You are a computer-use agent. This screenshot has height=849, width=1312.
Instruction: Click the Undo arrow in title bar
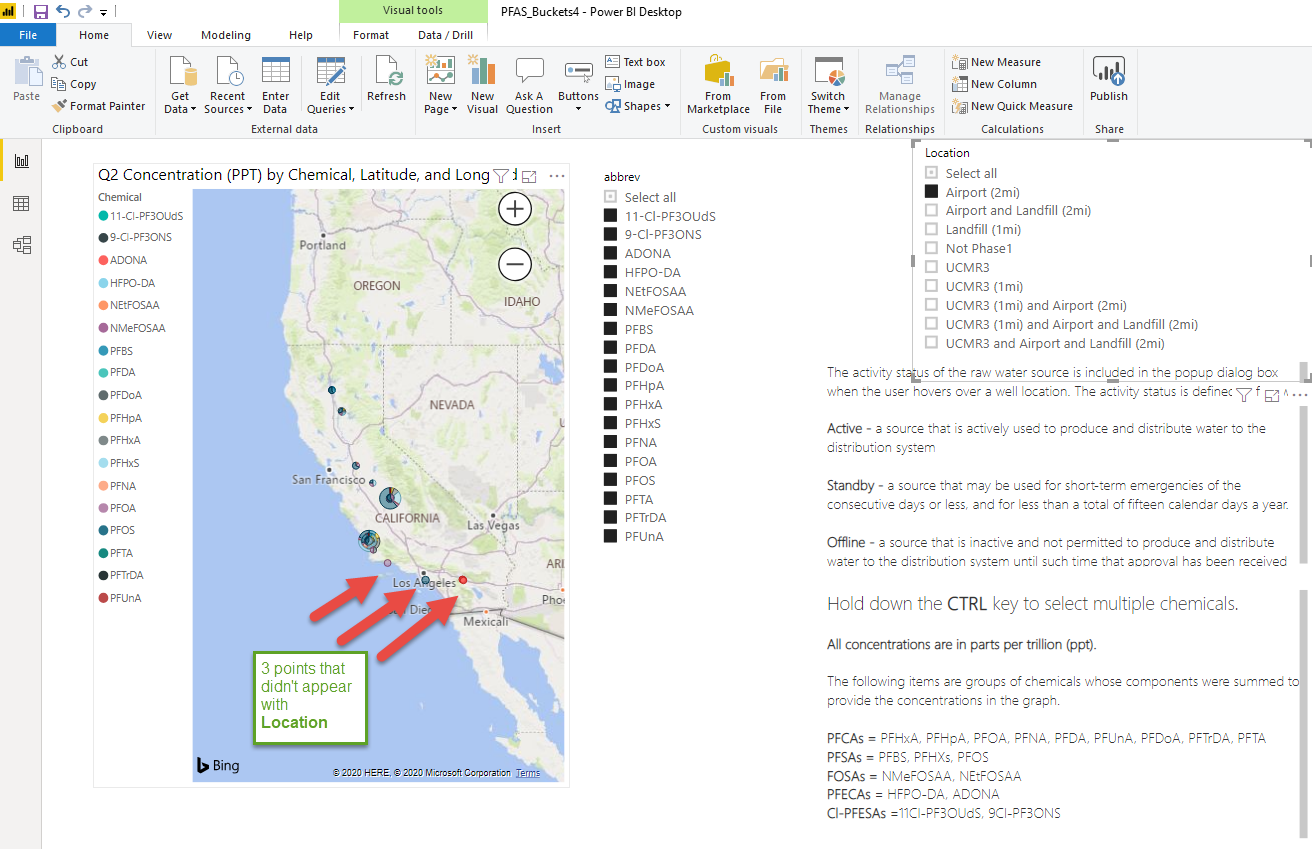[64, 12]
